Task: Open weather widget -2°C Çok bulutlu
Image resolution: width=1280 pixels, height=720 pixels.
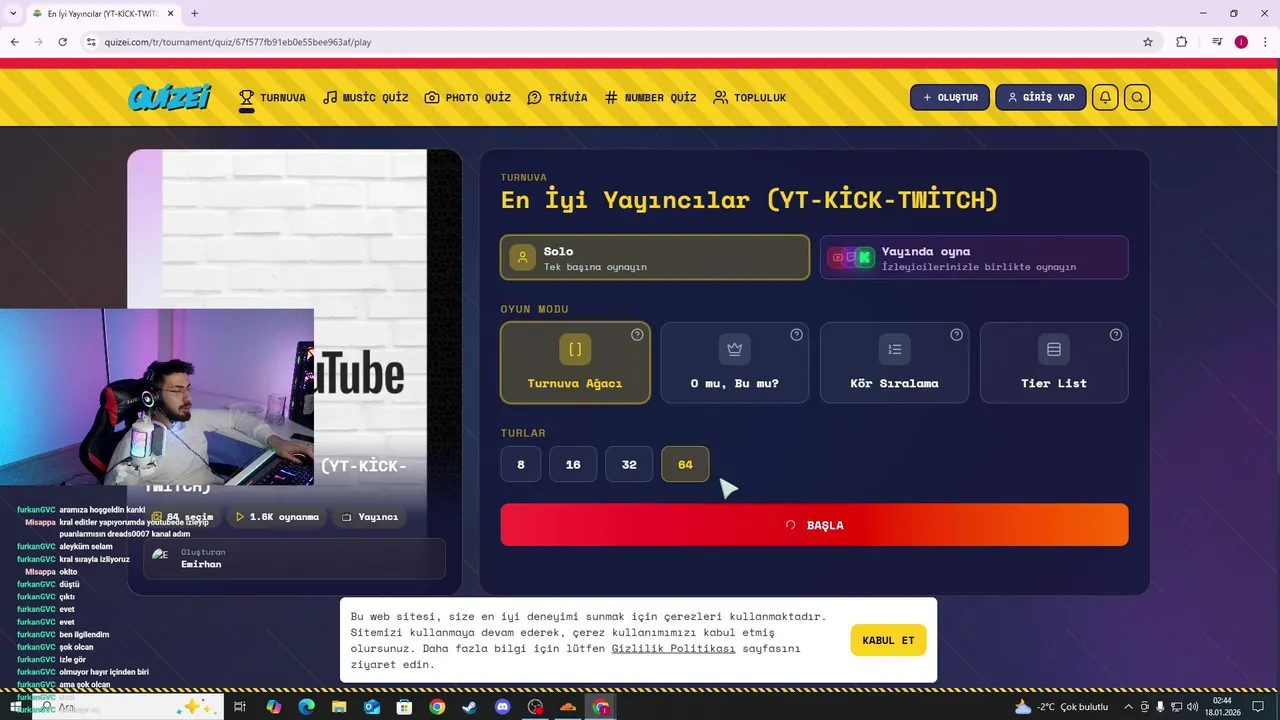Action: tap(1061, 707)
